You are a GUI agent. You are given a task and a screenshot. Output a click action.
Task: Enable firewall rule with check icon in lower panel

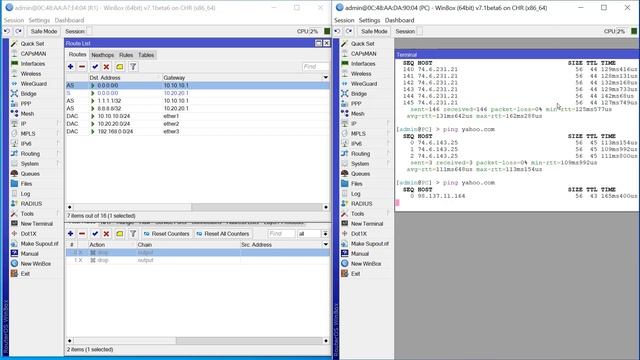click(95, 233)
